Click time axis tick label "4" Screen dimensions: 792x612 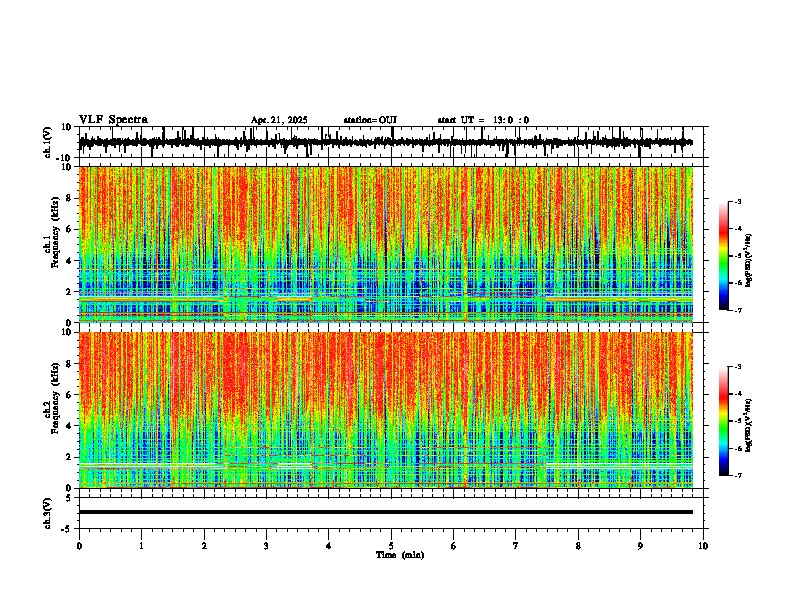pyautogui.click(x=329, y=546)
